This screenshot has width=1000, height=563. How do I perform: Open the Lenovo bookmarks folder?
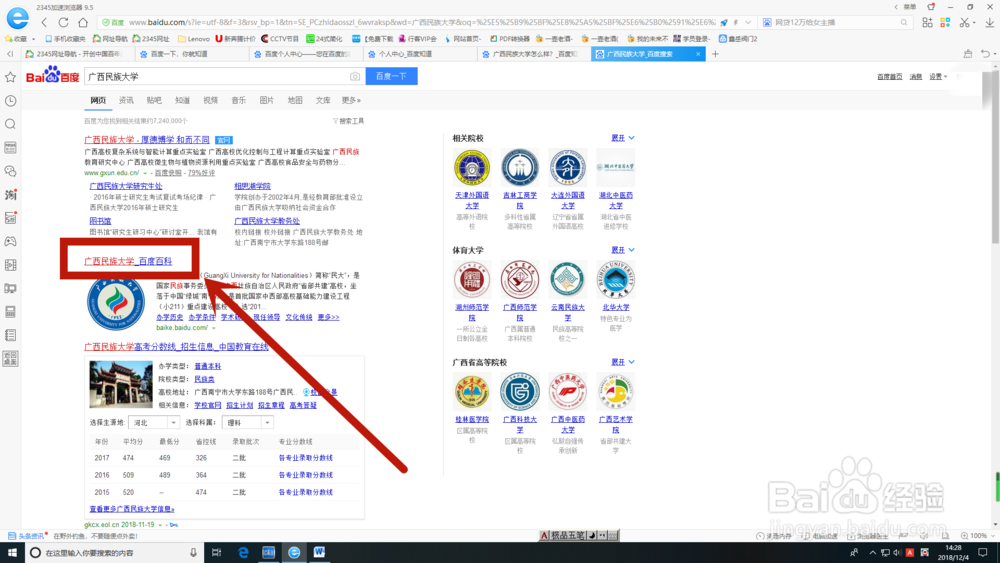[x=194, y=39]
